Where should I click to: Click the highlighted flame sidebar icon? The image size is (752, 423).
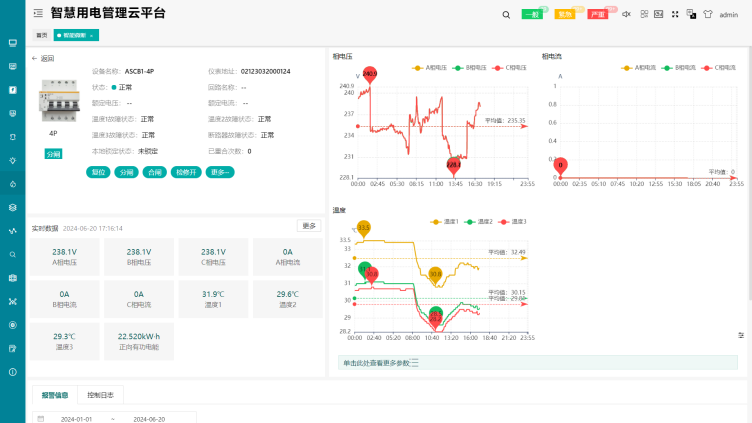pyautogui.click(x=13, y=184)
